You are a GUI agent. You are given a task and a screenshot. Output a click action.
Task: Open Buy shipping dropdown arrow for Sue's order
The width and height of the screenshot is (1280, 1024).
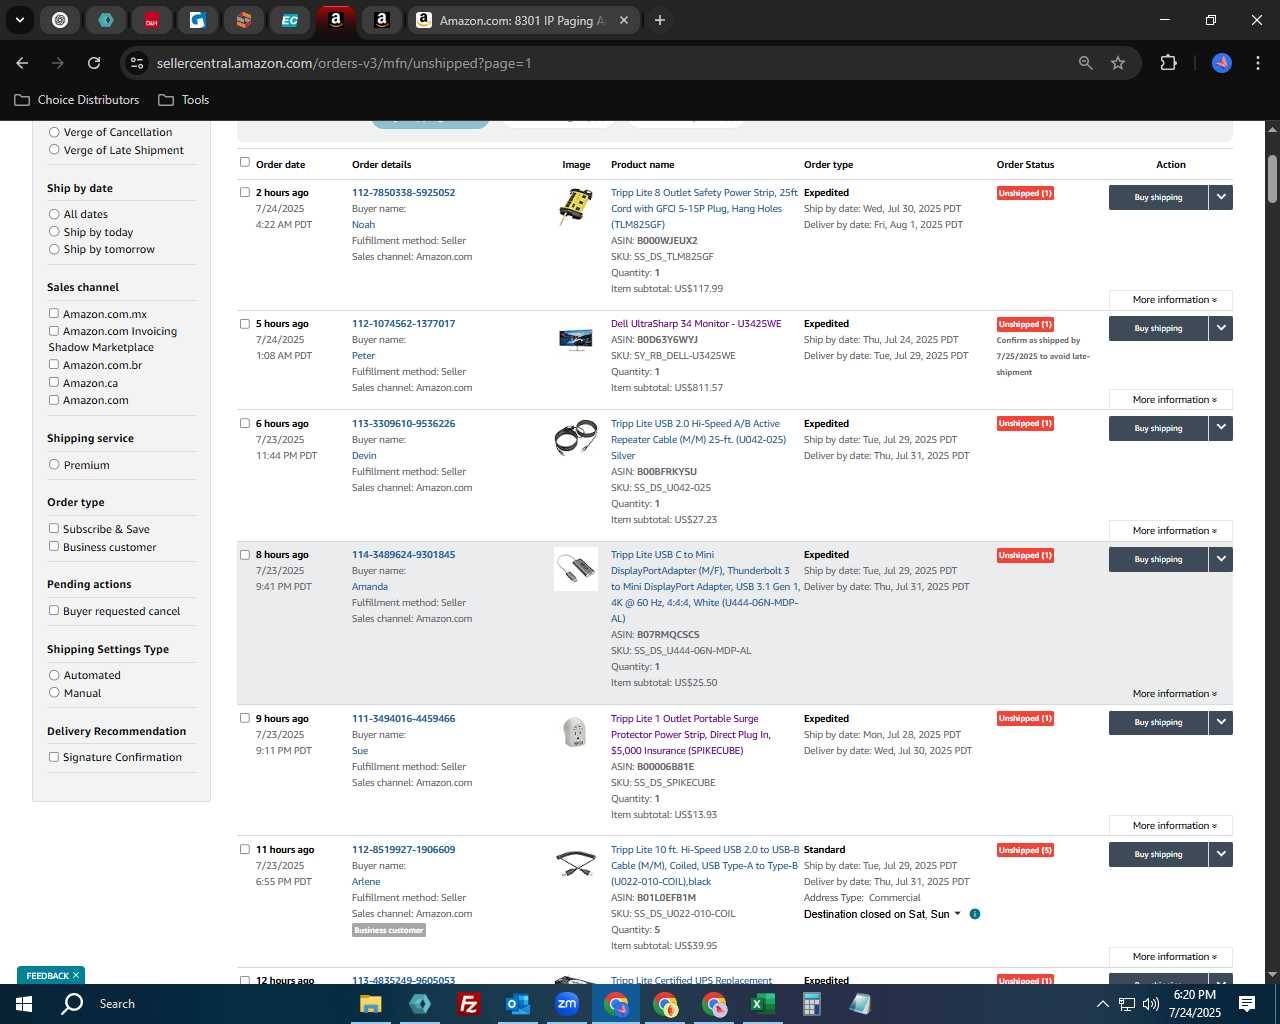click(x=1221, y=722)
